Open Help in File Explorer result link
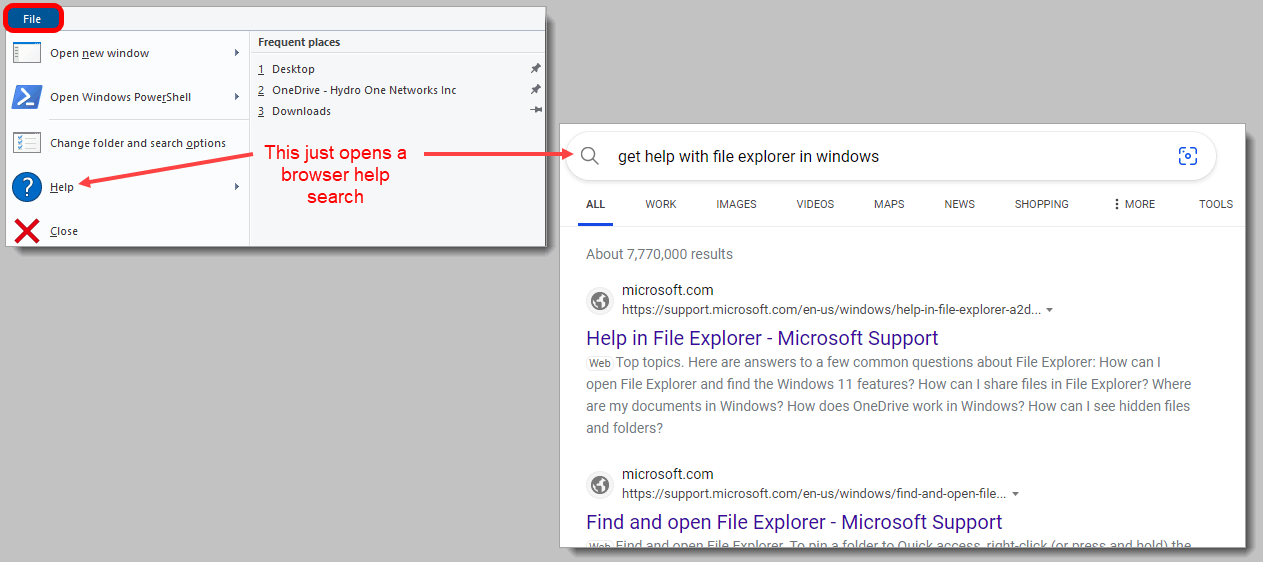 [762, 338]
